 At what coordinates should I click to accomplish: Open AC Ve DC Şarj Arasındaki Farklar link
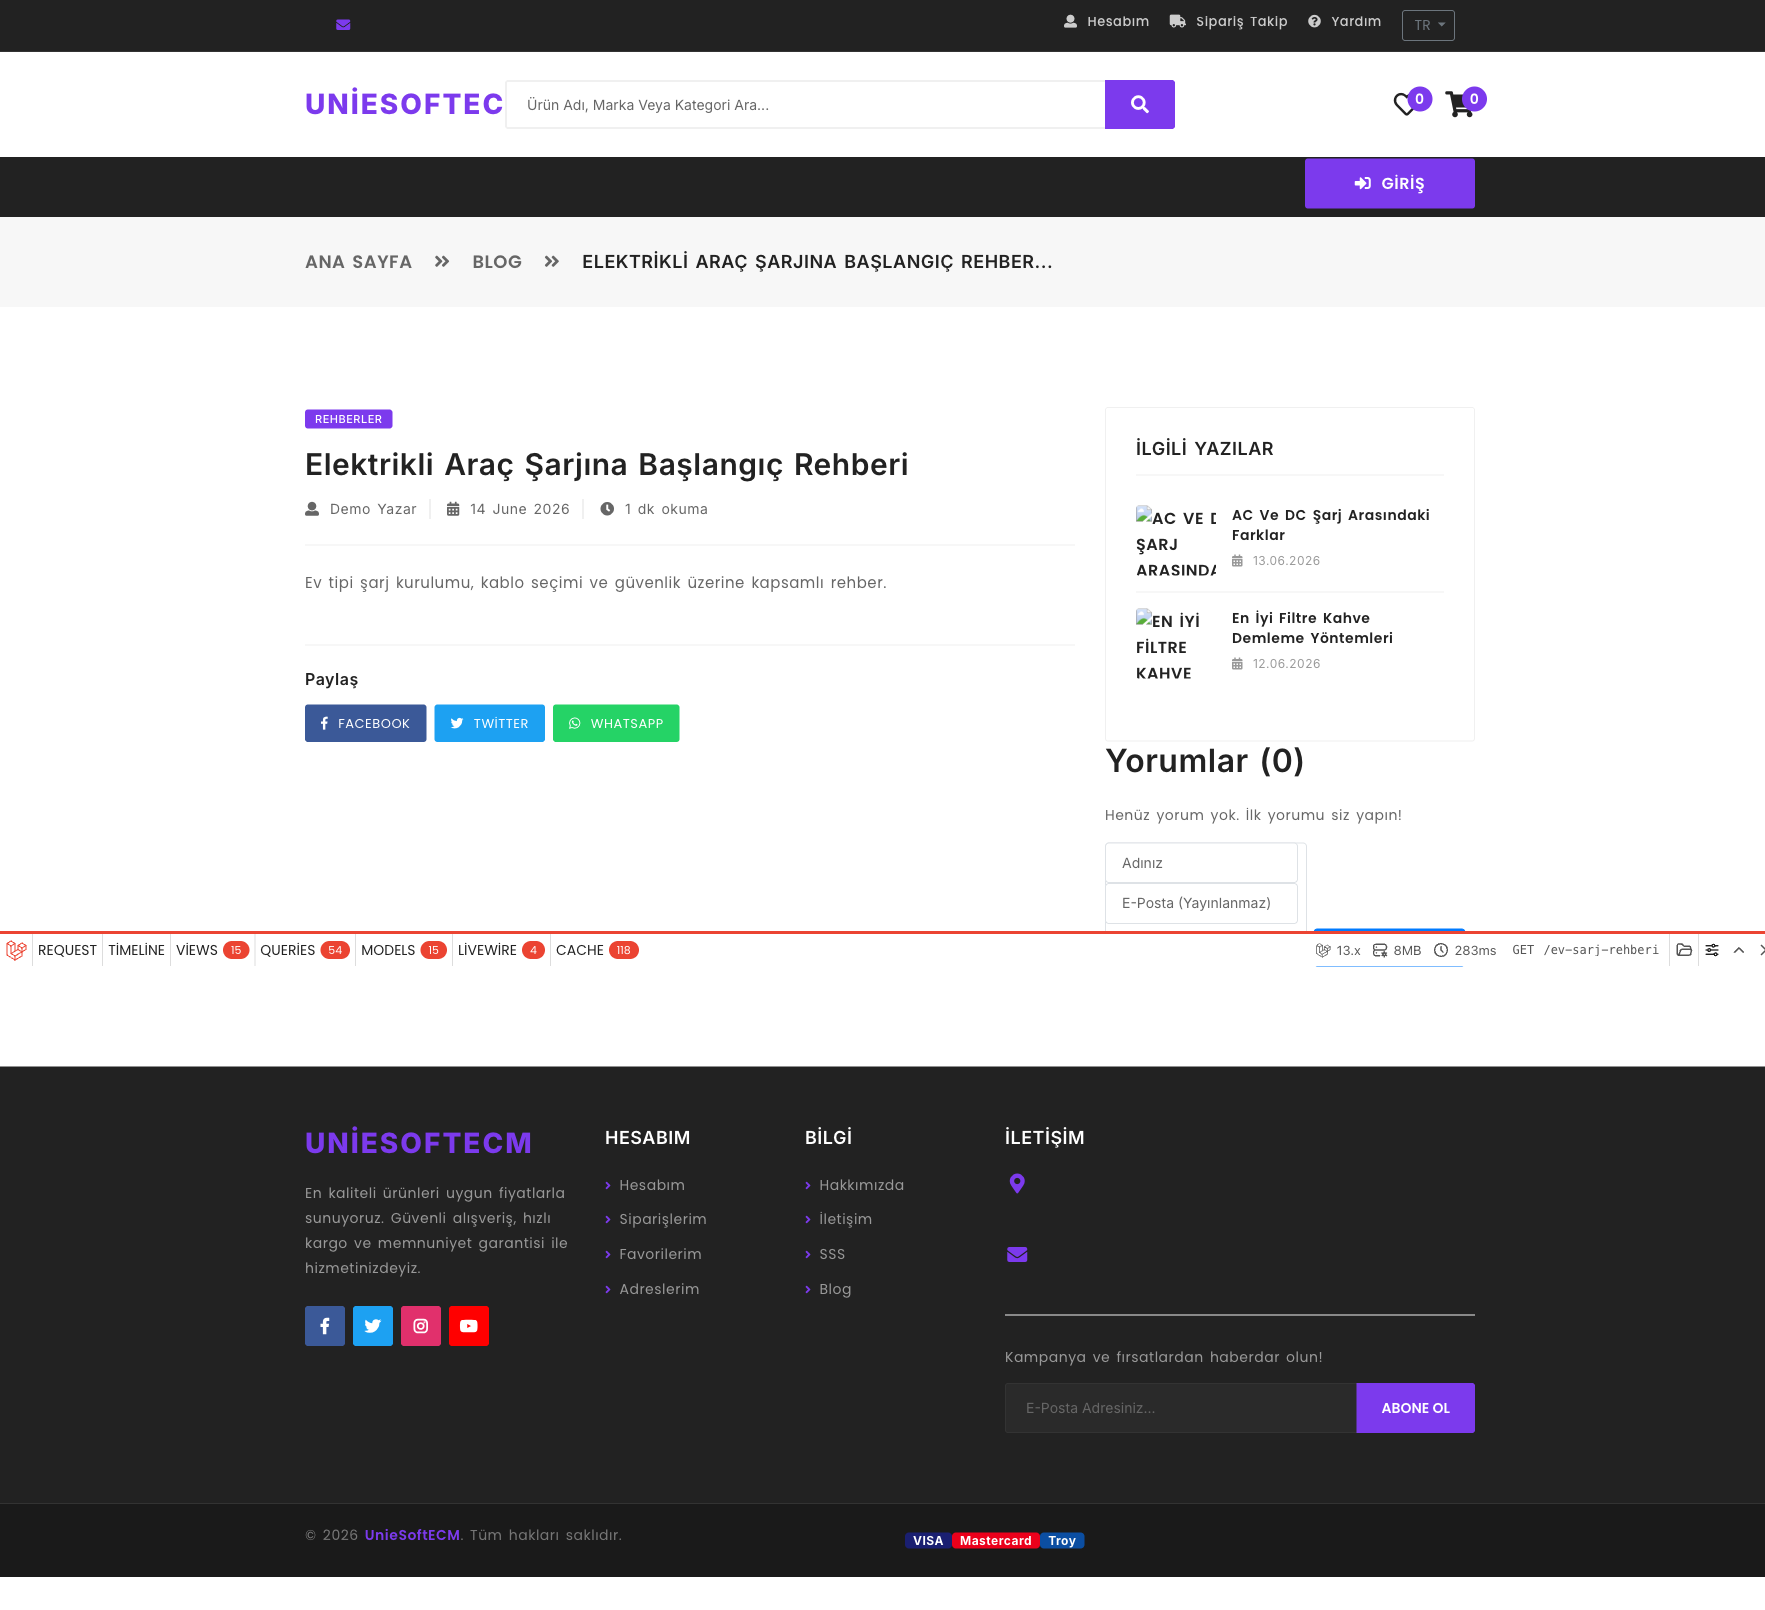(1330, 525)
